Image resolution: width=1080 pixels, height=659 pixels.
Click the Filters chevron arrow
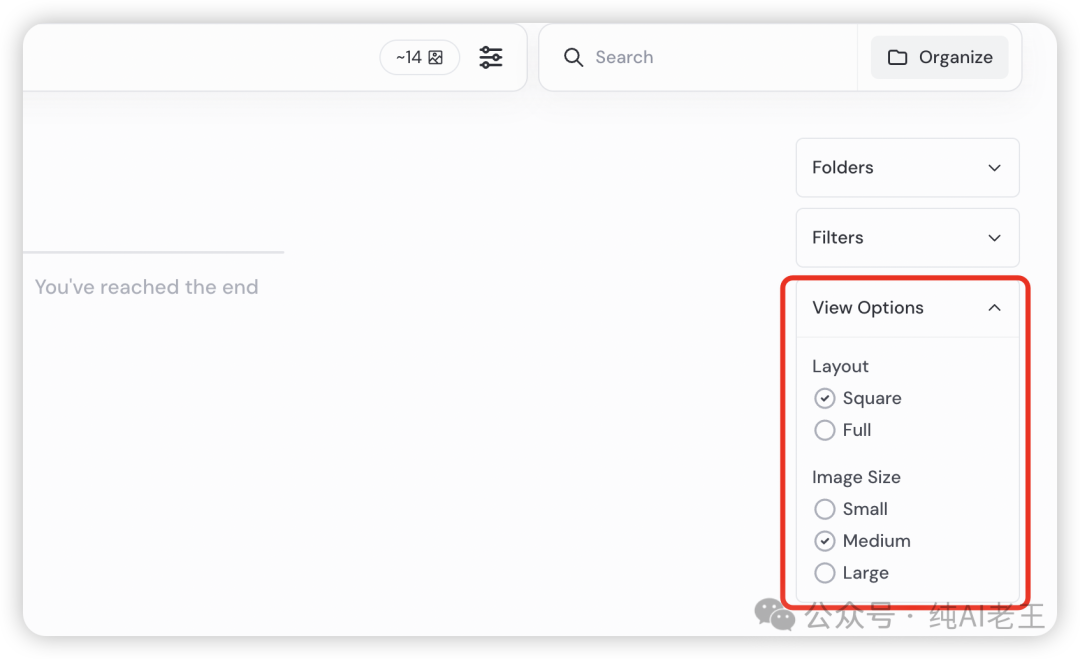(x=994, y=238)
